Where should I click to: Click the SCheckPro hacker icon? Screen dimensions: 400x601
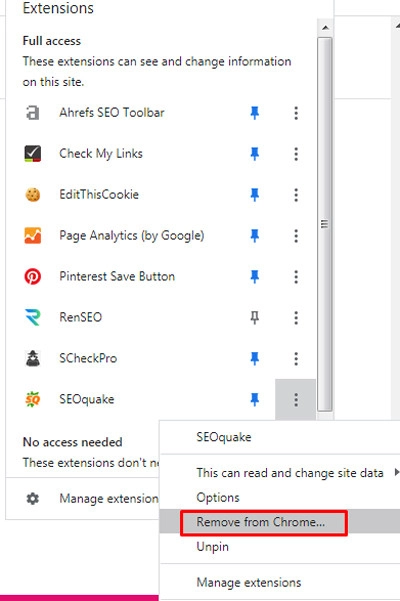pyautogui.click(x=33, y=358)
